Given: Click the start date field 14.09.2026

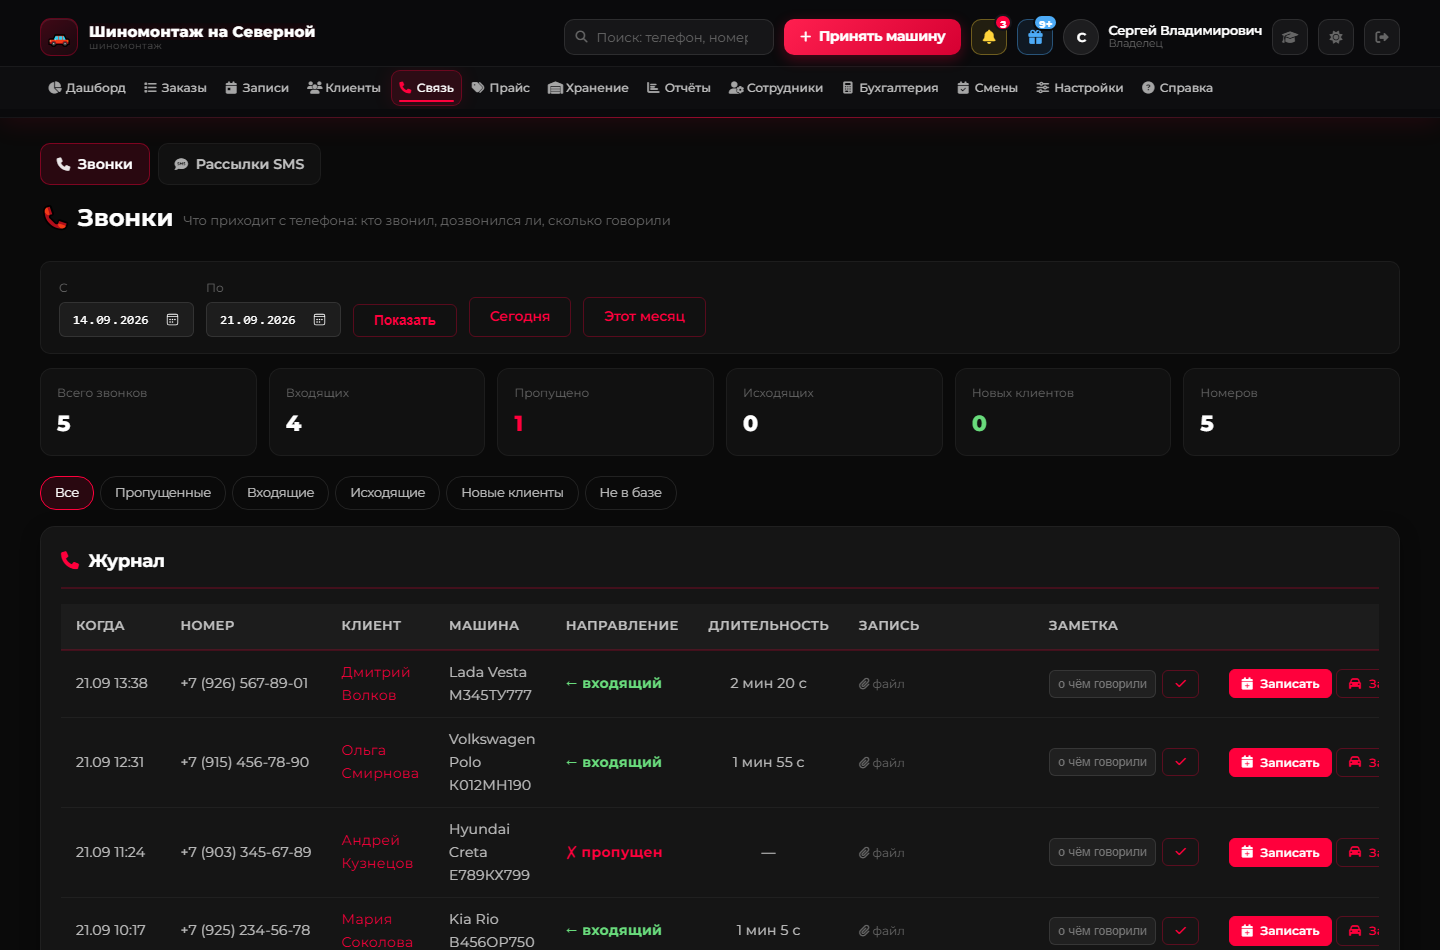Looking at the screenshot, I should point(126,320).
